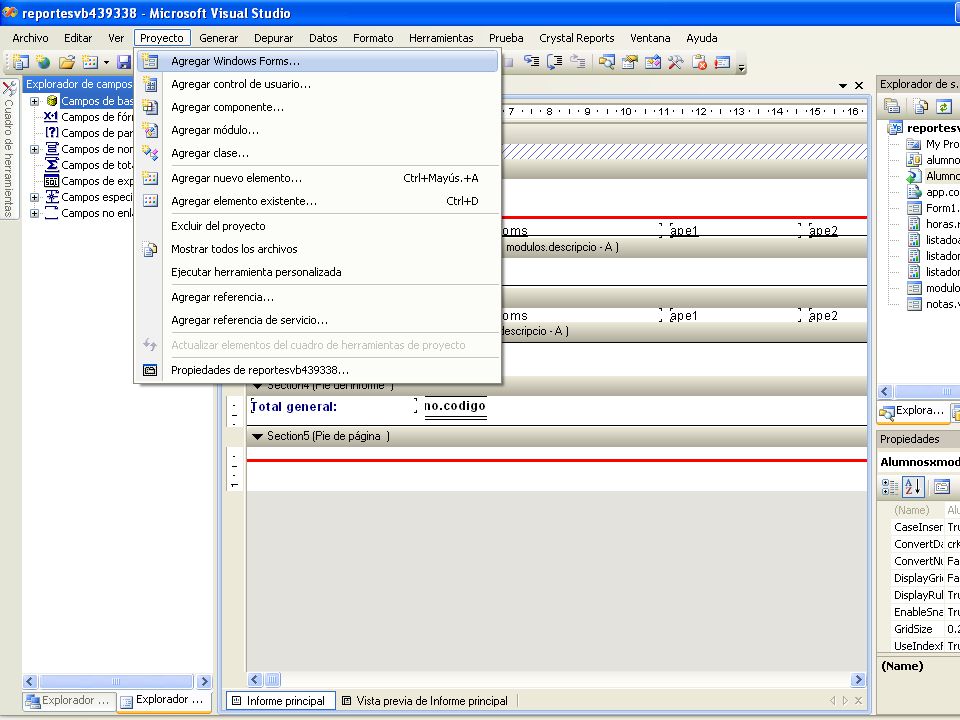
Task: Open the toolbar options overflow arrow
Action: (741, 67)
